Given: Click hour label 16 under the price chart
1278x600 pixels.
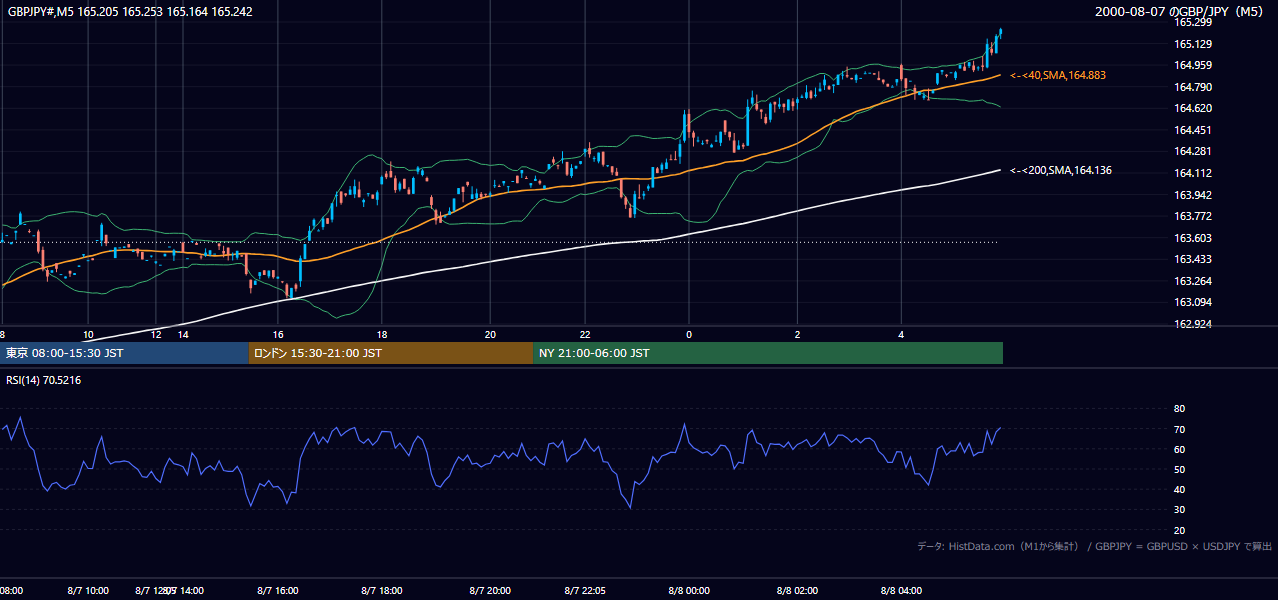Looking at the screenshot, I should pos(278,335).
